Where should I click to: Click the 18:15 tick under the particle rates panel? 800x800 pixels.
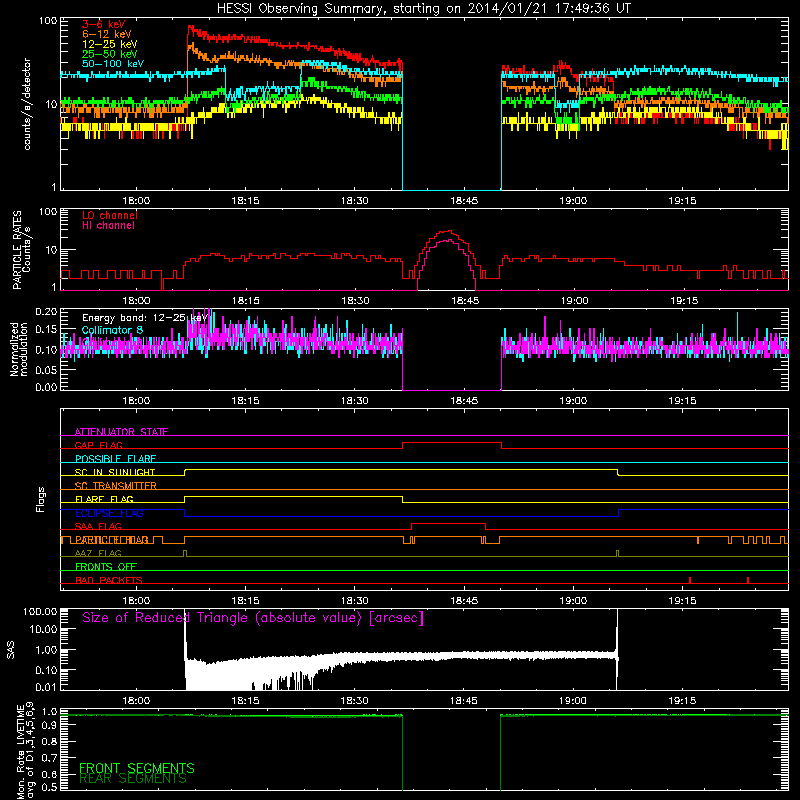(245, 301)
